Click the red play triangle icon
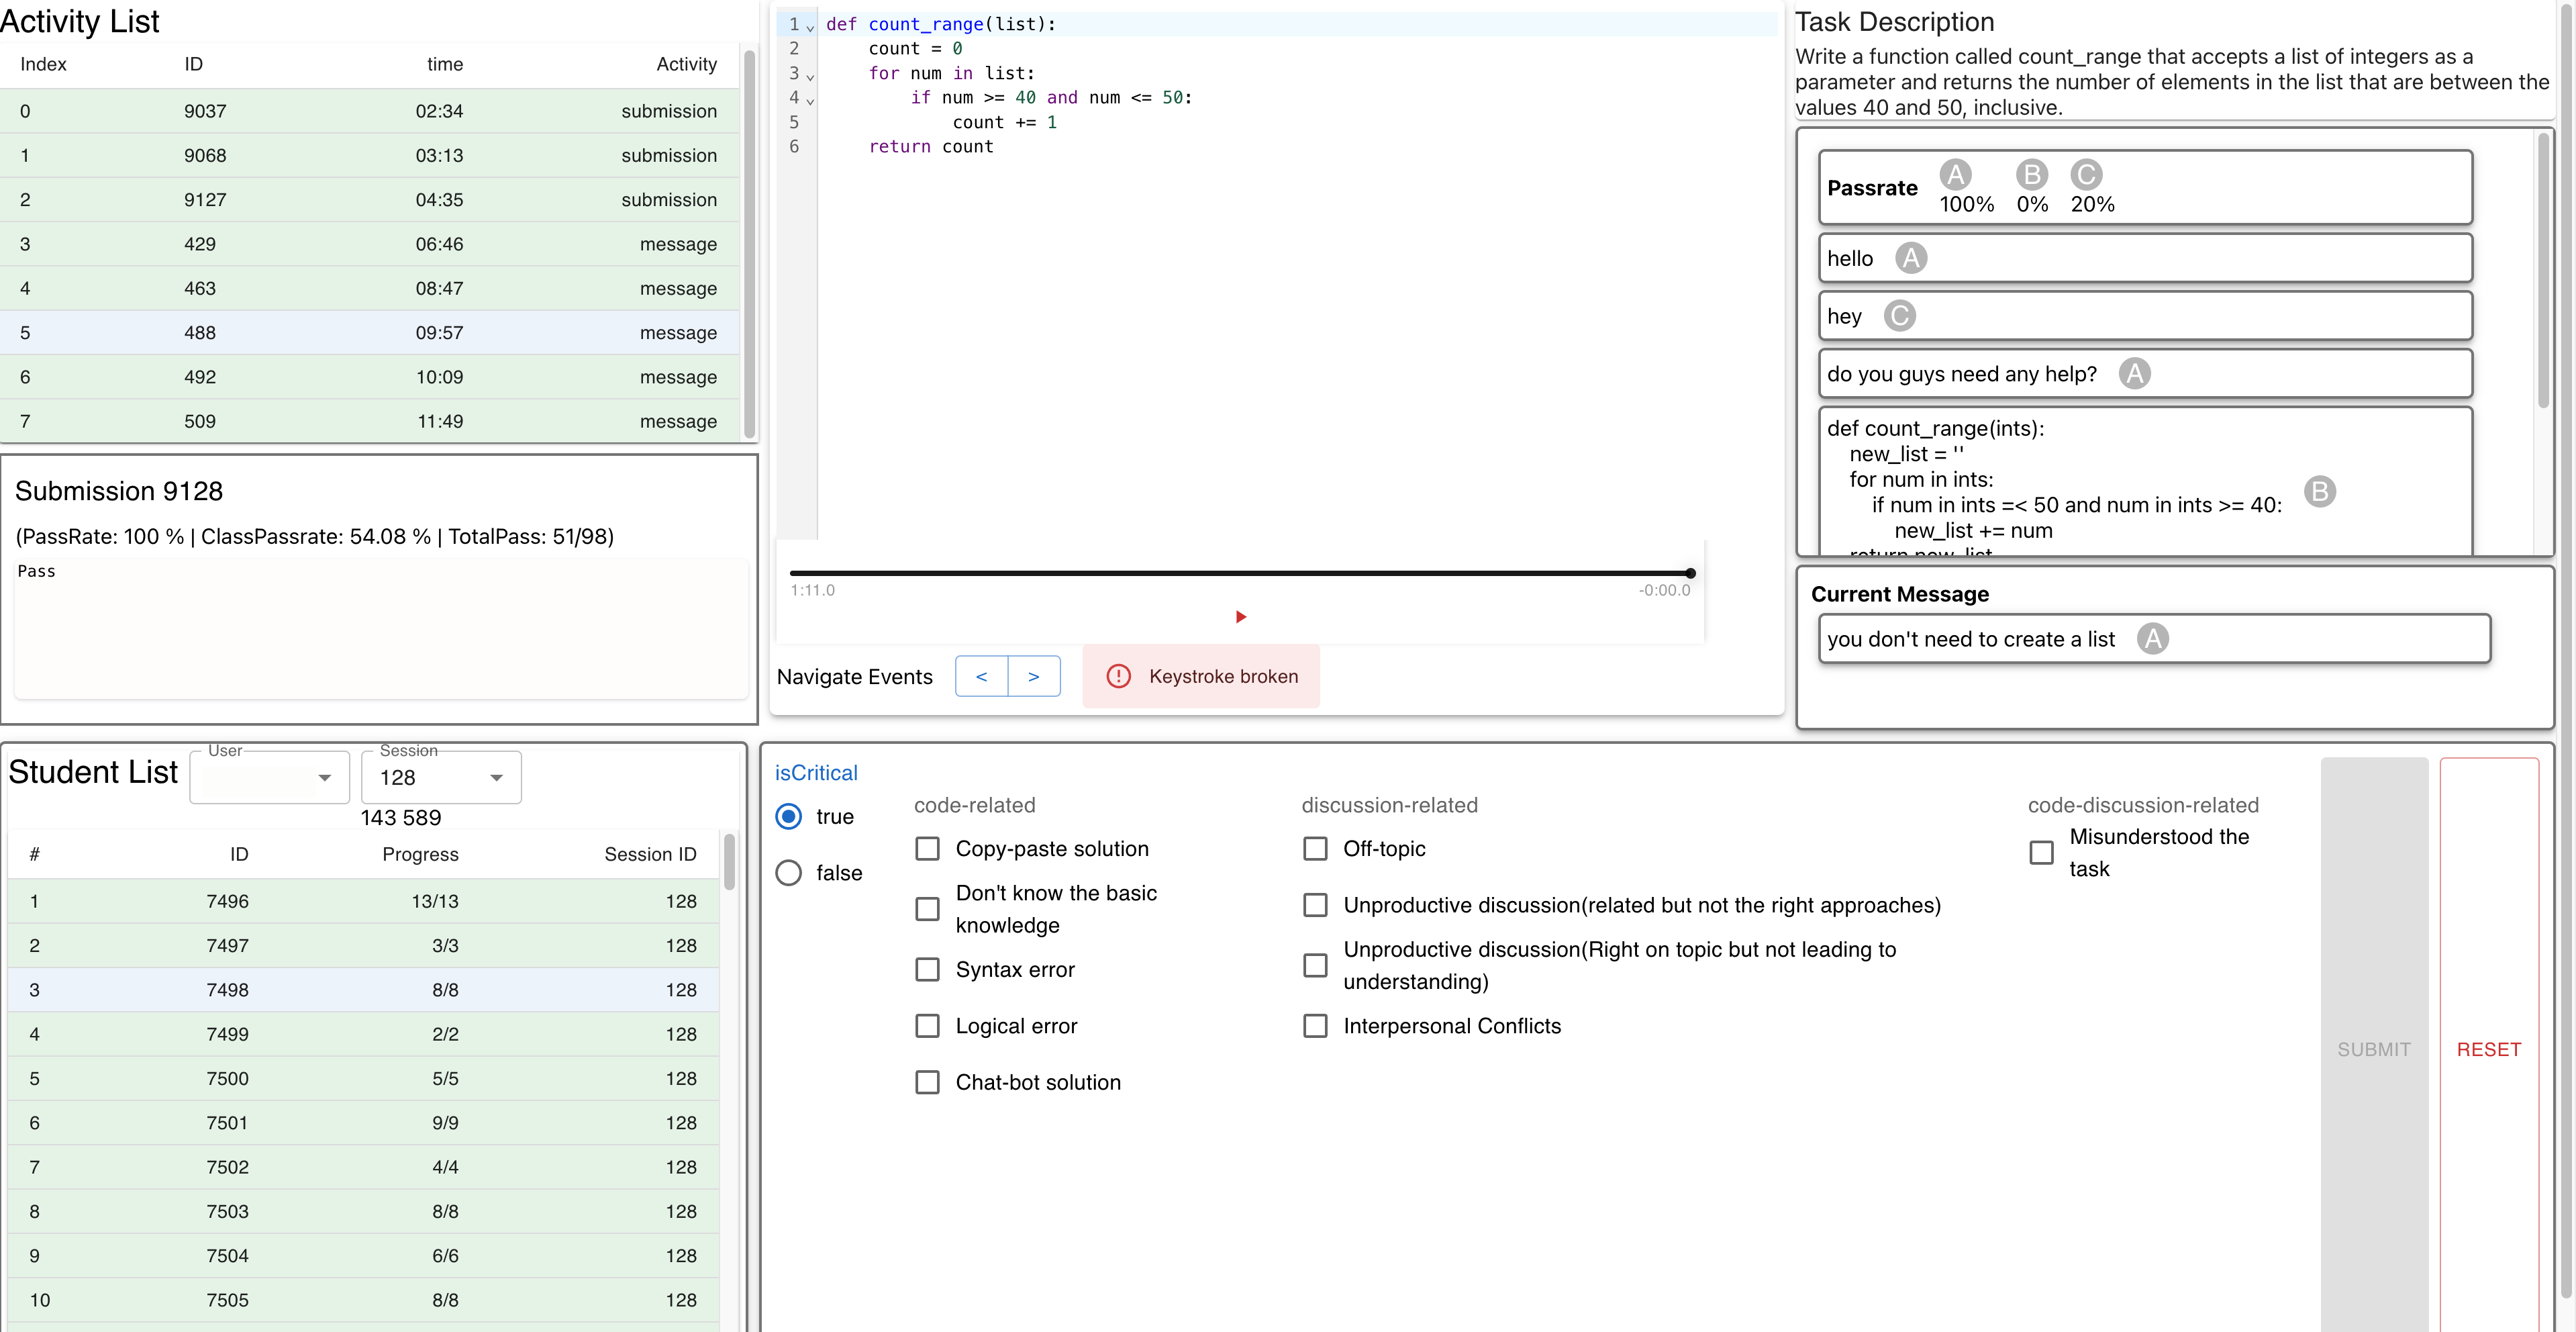 tap(1240, 617)
